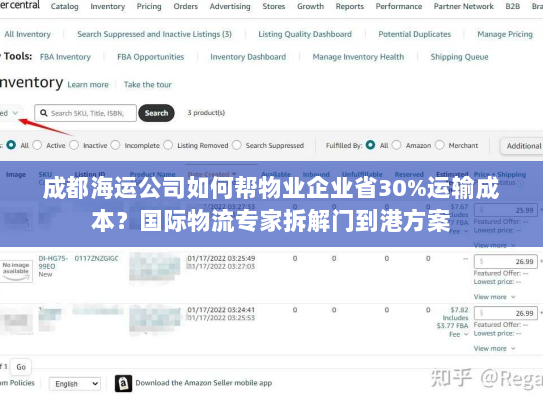Select Fulfilled By Merchant radio button
Viewport: 543px width, 408px height.
tap(439, 145)
